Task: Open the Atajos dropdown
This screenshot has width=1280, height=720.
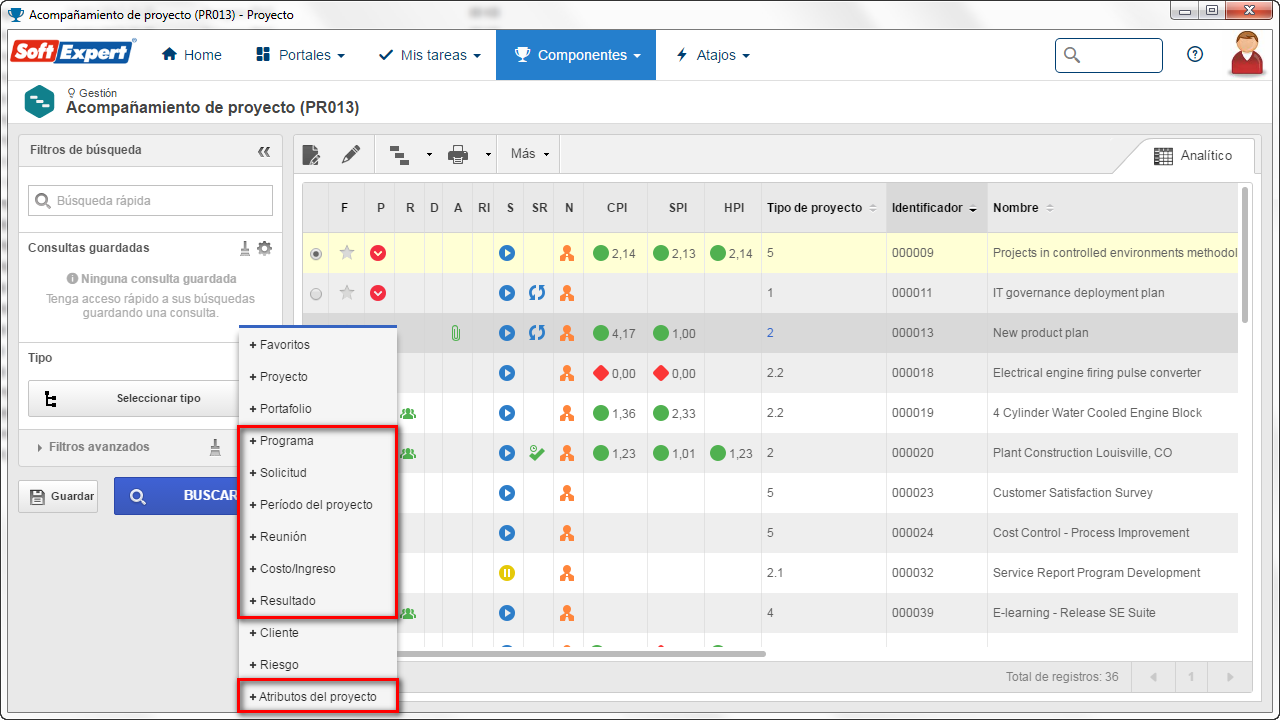Action: coord(712,55)
